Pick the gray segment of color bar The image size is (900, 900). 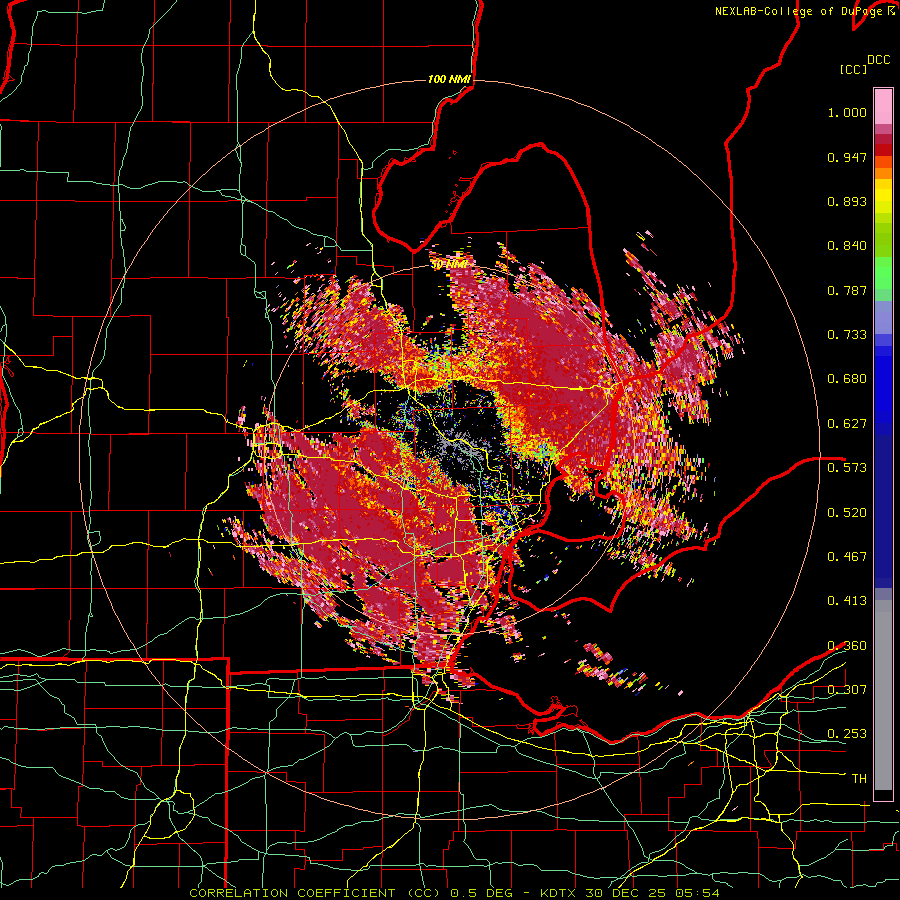(883, 695)
